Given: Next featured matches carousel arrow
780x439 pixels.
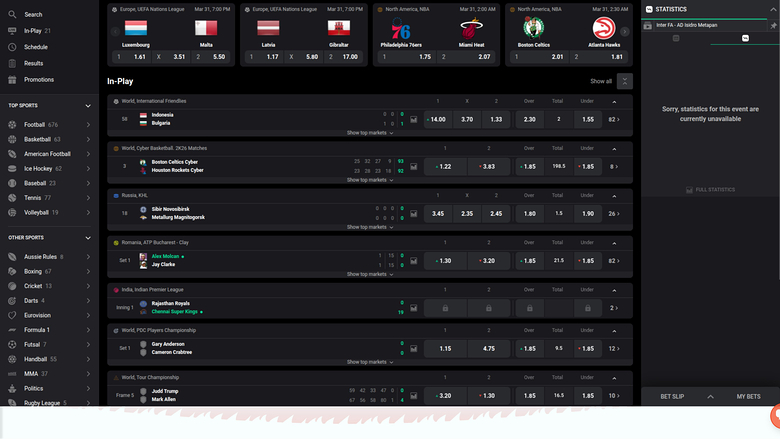Looking at the screenshot, I should (624, 32).
